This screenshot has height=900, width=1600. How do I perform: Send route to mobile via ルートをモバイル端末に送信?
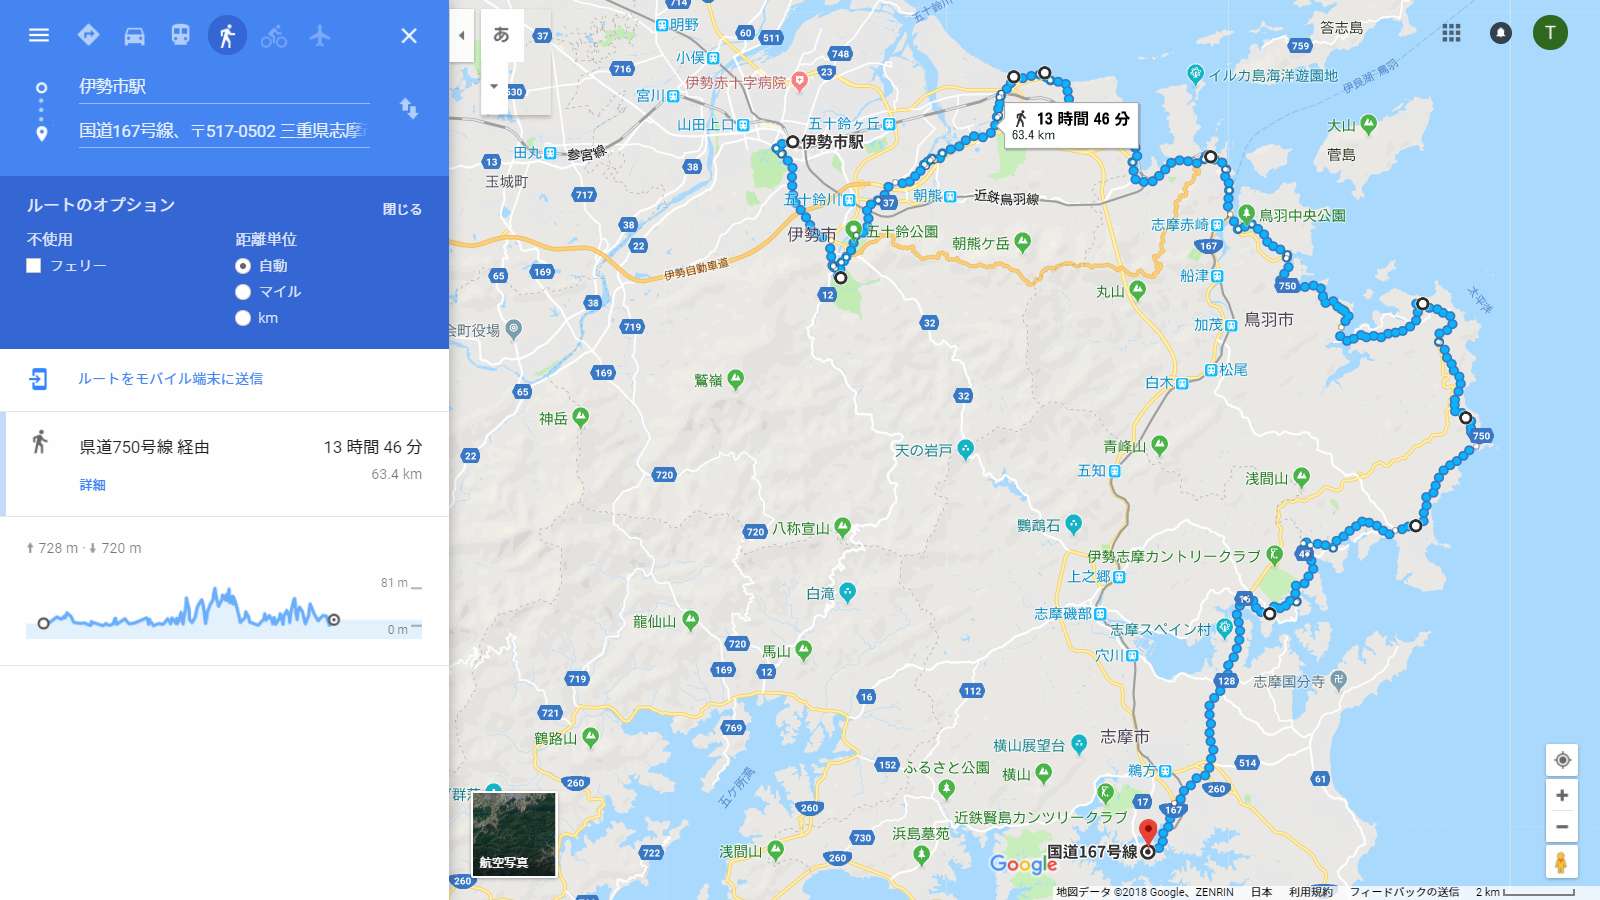click(171, 379)
